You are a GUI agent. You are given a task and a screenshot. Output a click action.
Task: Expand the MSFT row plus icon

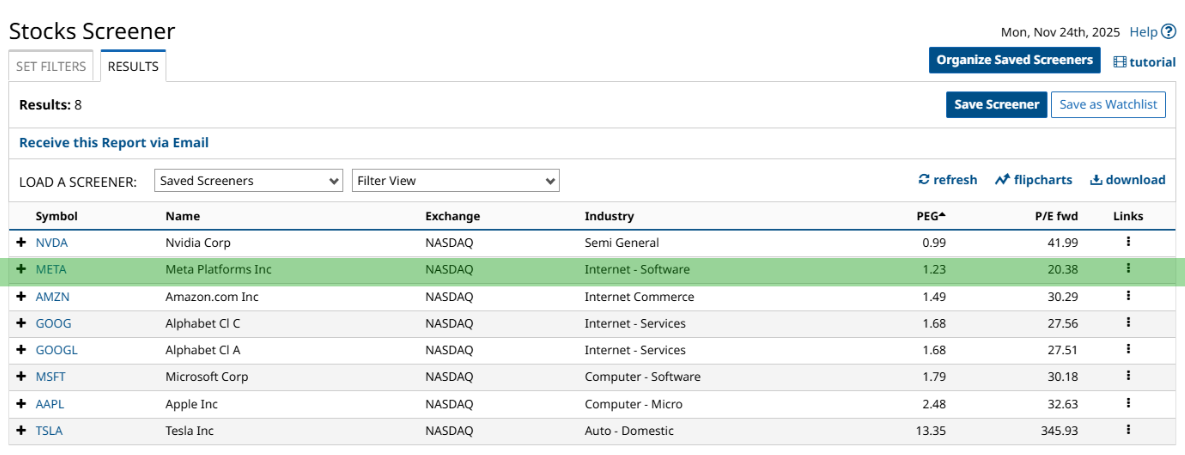pos(21,377)
